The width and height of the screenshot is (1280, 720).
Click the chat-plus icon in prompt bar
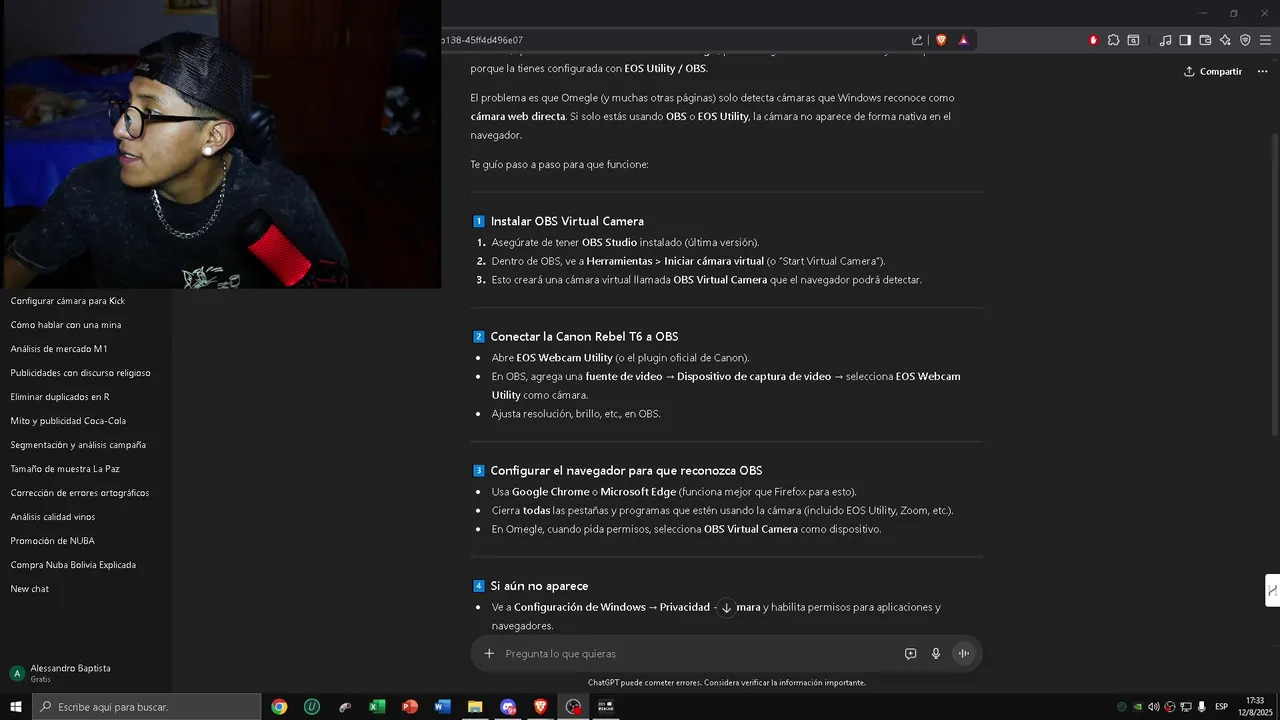[910, 653]
